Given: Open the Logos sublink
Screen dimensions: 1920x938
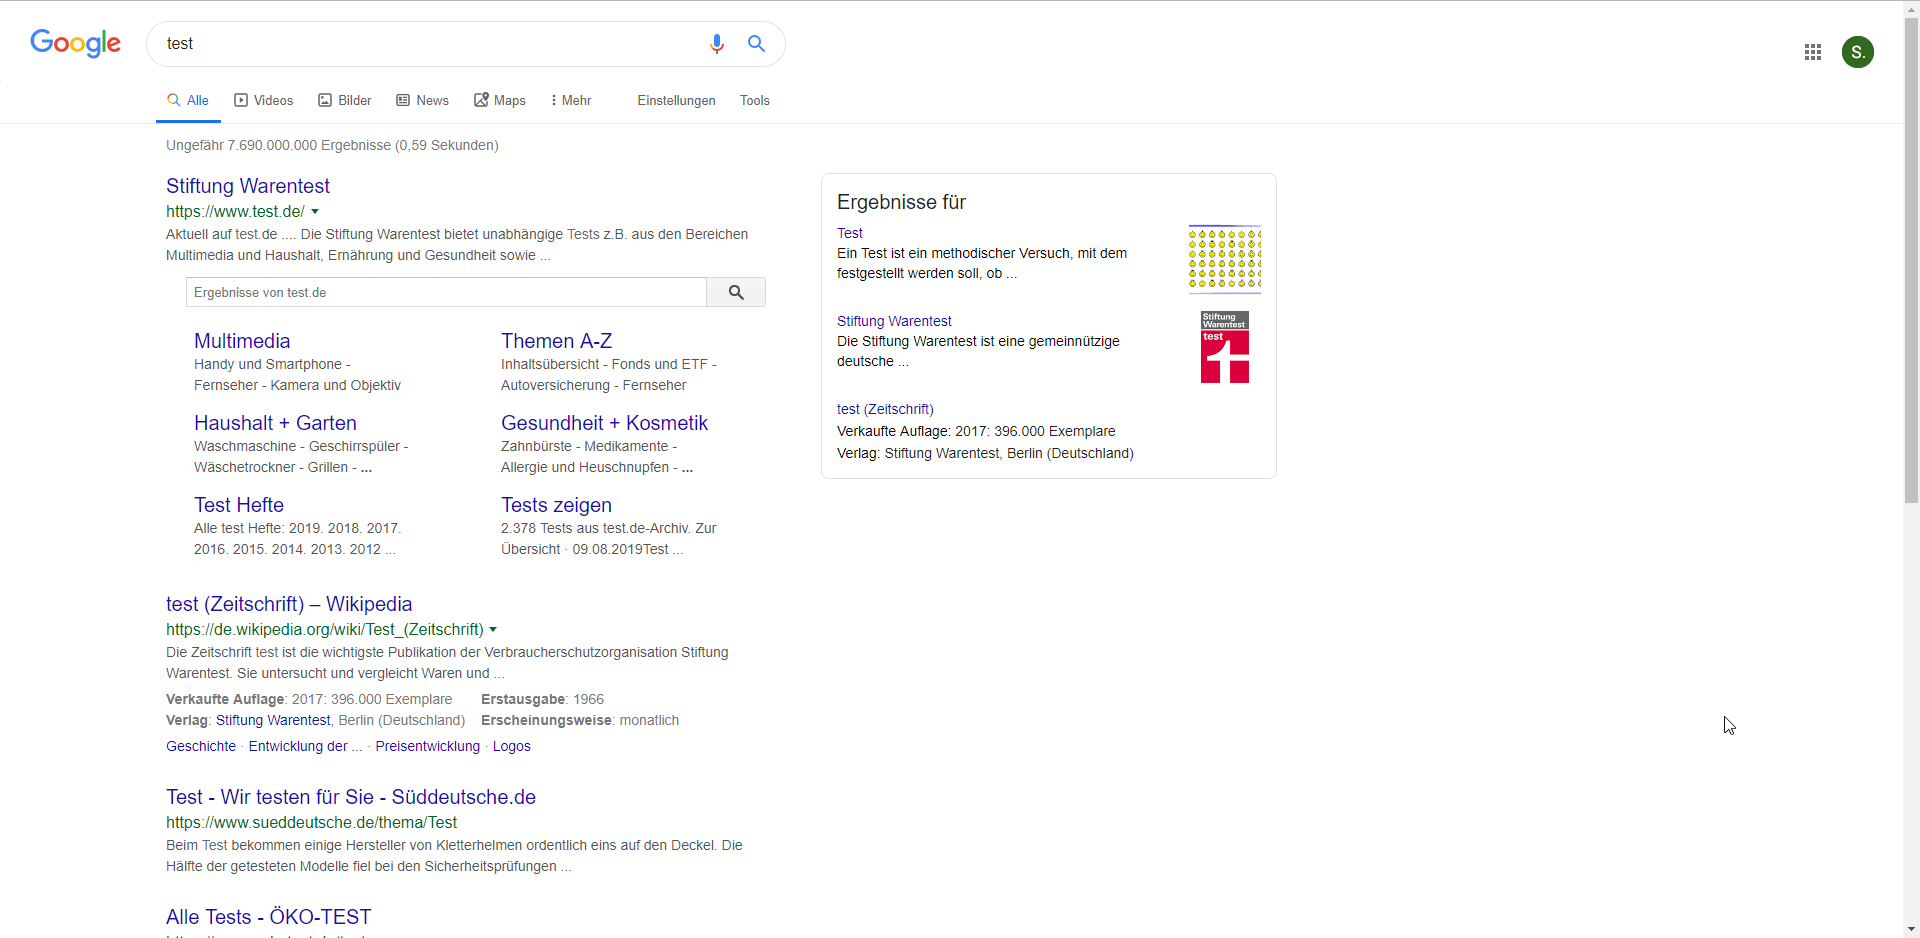Looking at the screenshot, I should click(x=512, y=746).
